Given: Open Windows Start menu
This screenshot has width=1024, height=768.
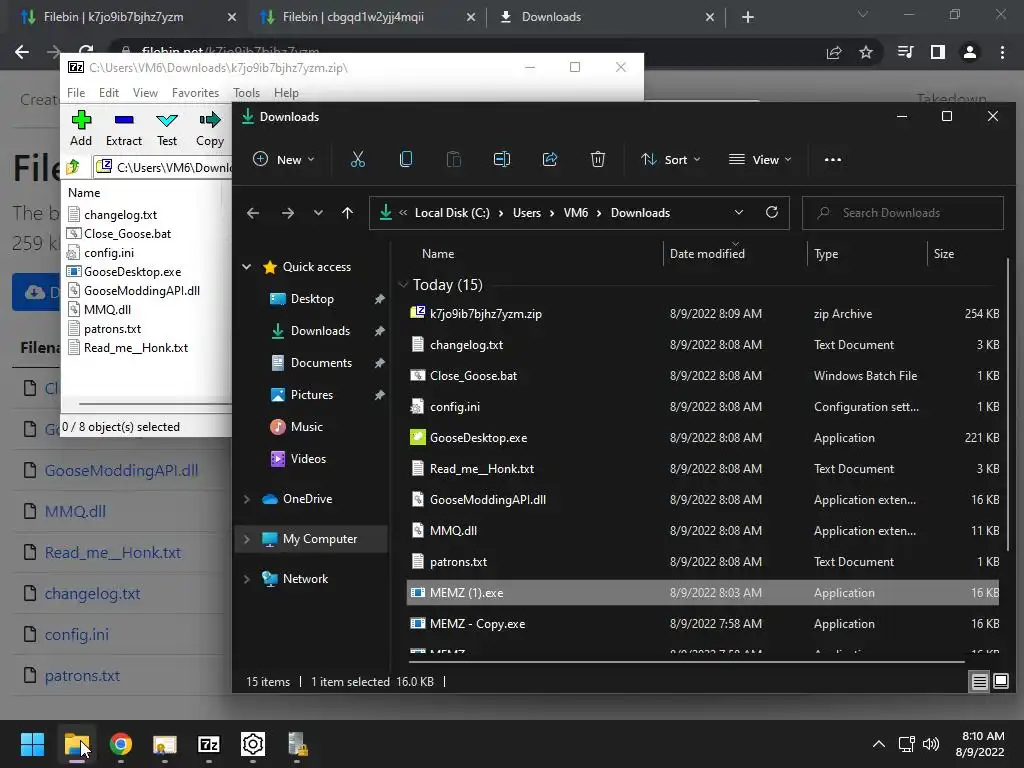Looking at the screenshot, I should (x=32, y=744).
